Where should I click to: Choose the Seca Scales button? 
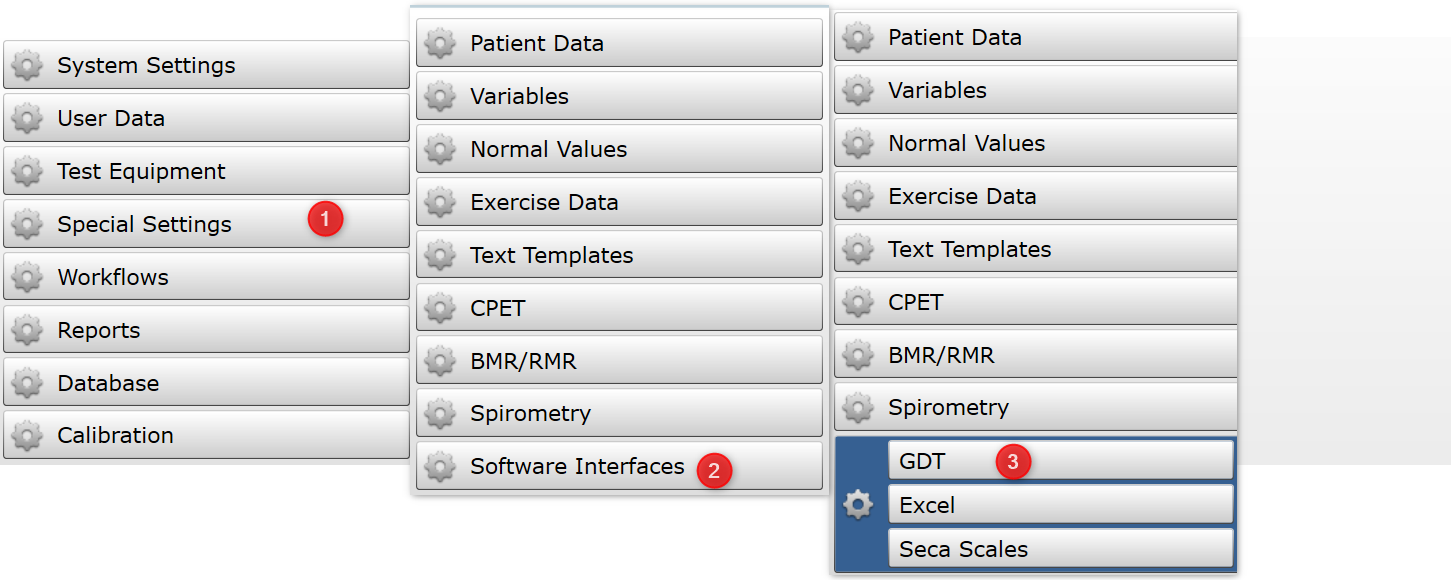click(x=1061, y=549)
